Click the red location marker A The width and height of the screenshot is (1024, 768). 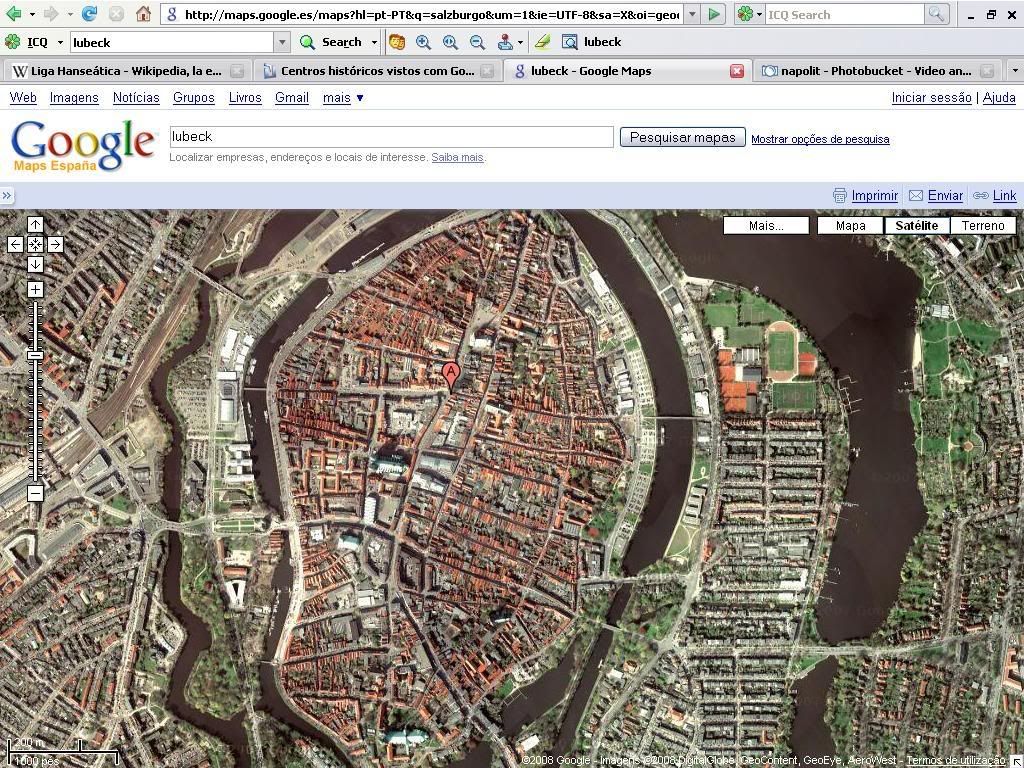[451, 375]
